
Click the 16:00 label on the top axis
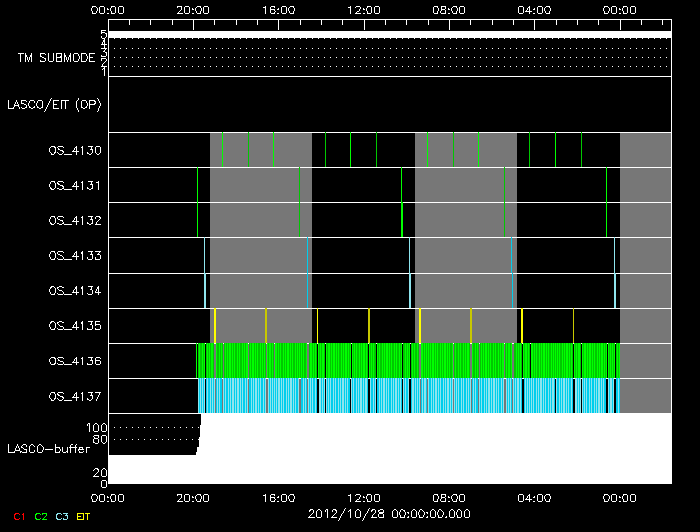tap(279, 10)
